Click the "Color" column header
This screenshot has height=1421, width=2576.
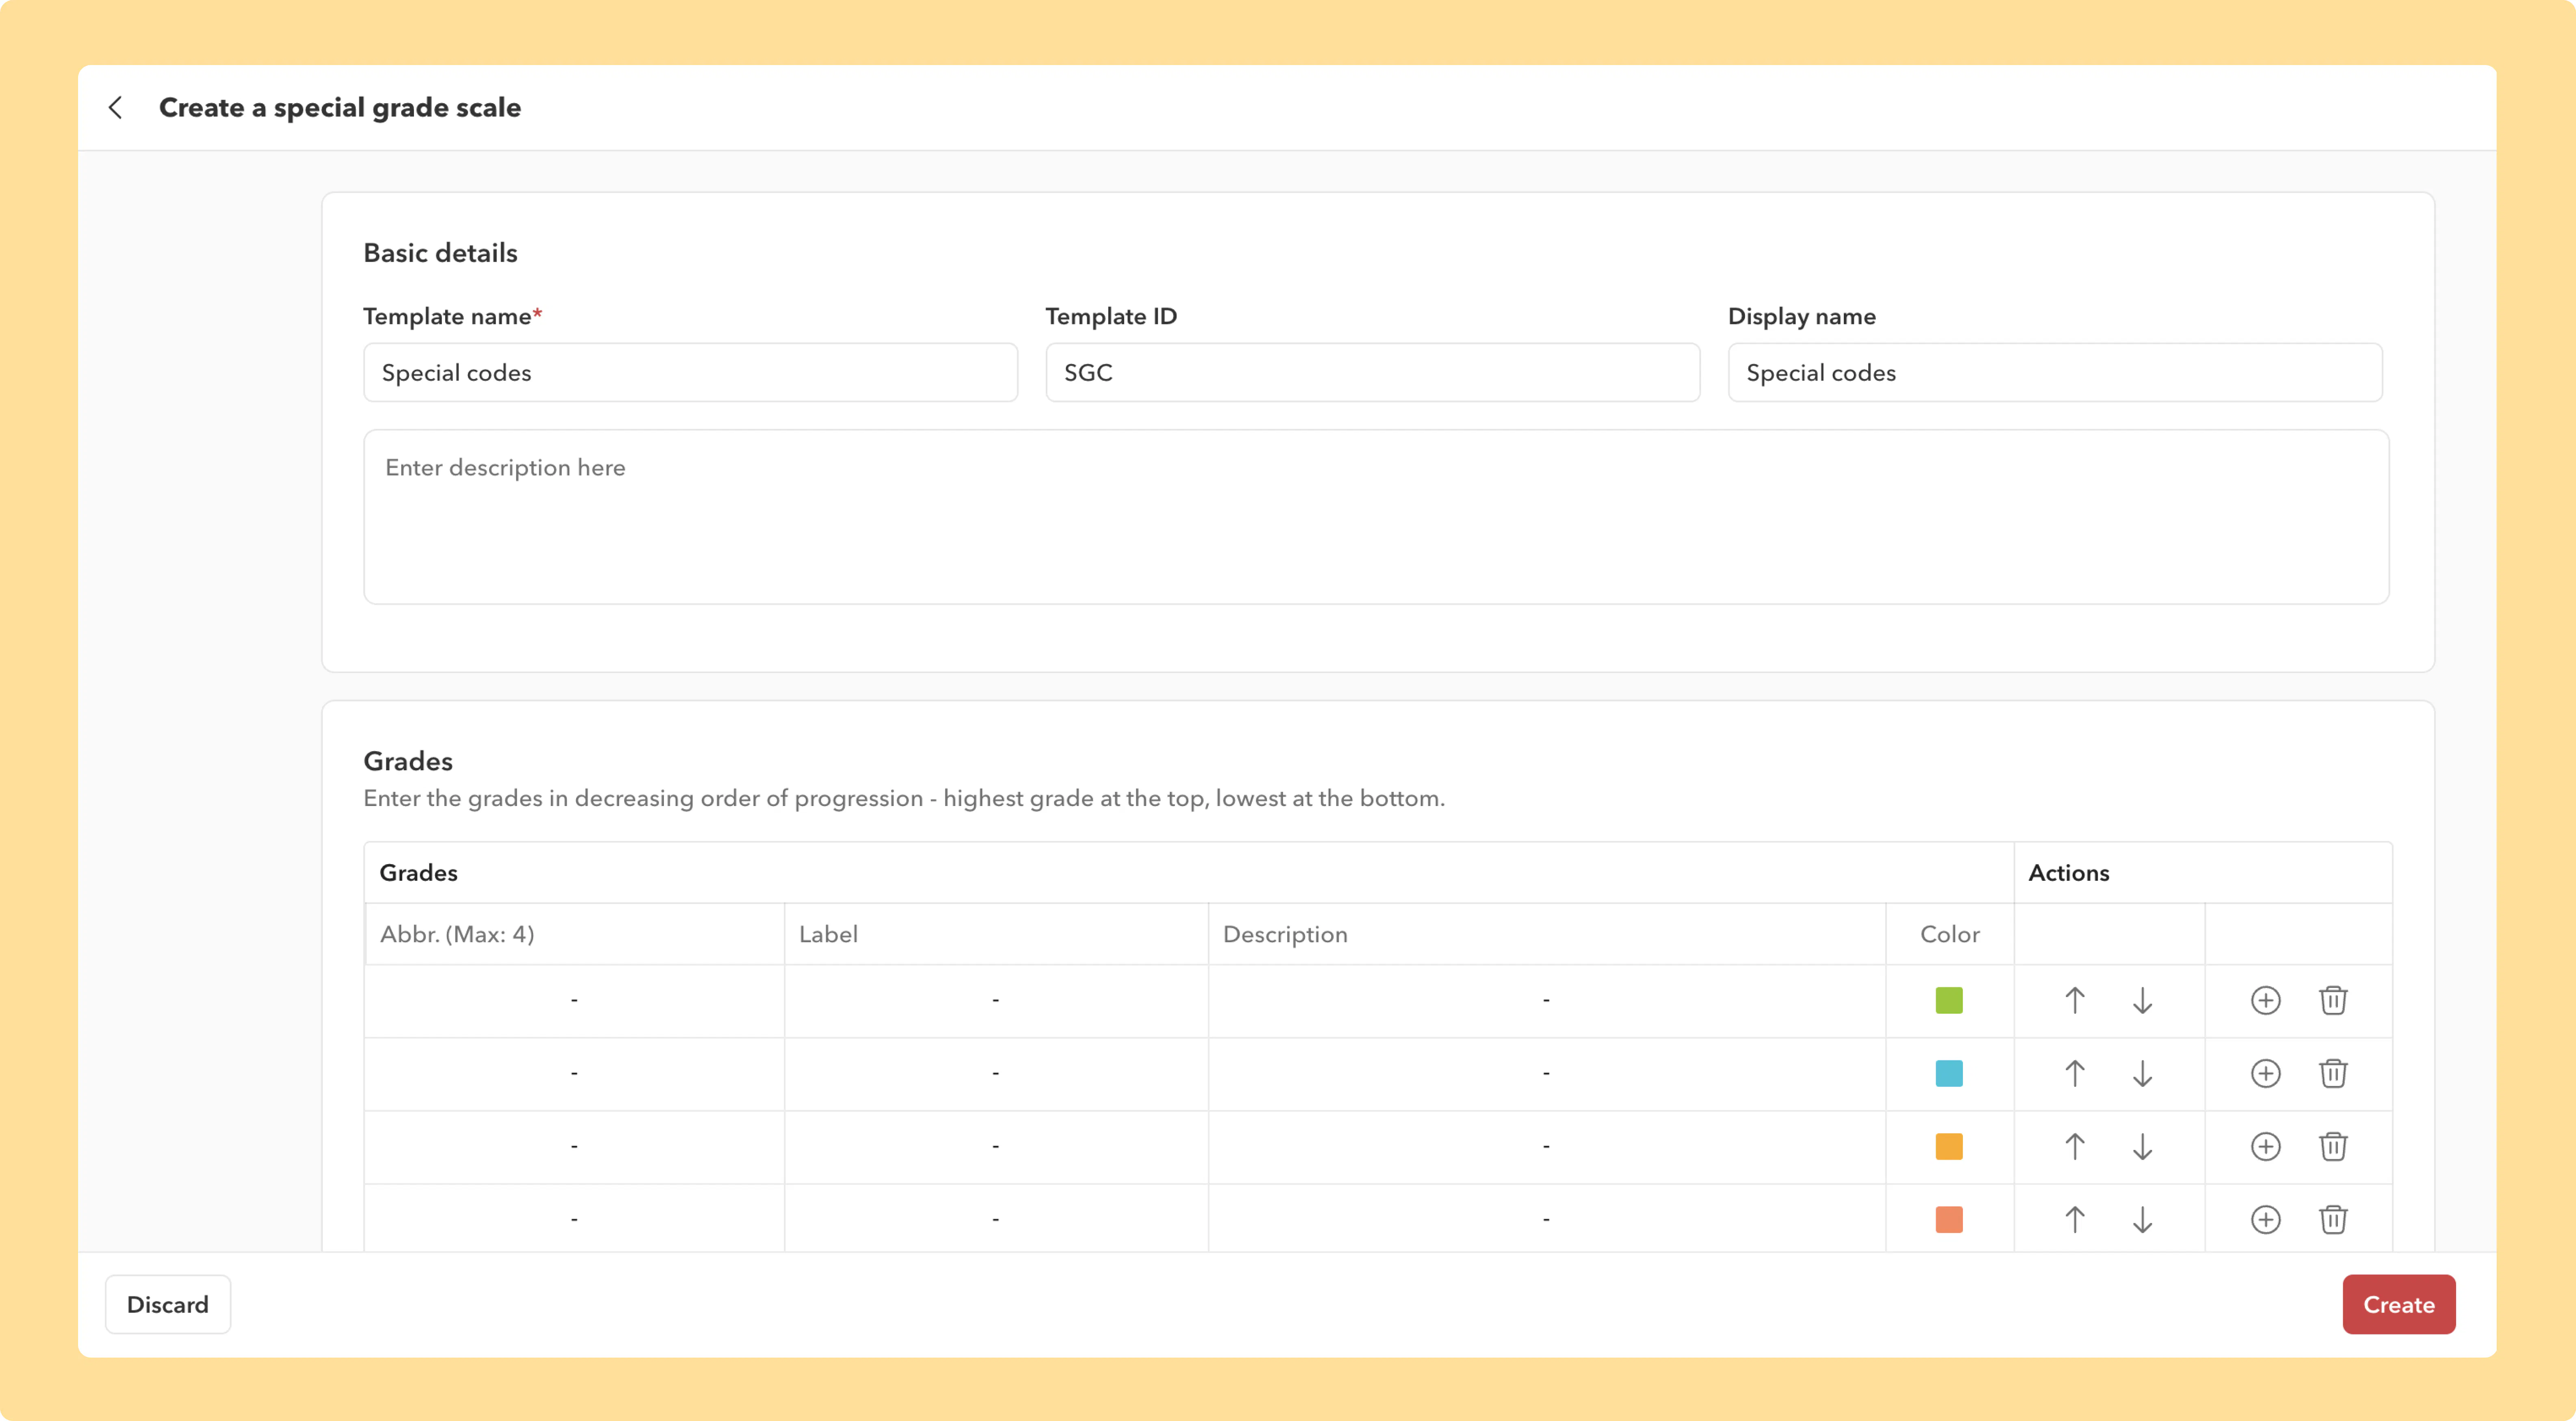pos(1950,934)
